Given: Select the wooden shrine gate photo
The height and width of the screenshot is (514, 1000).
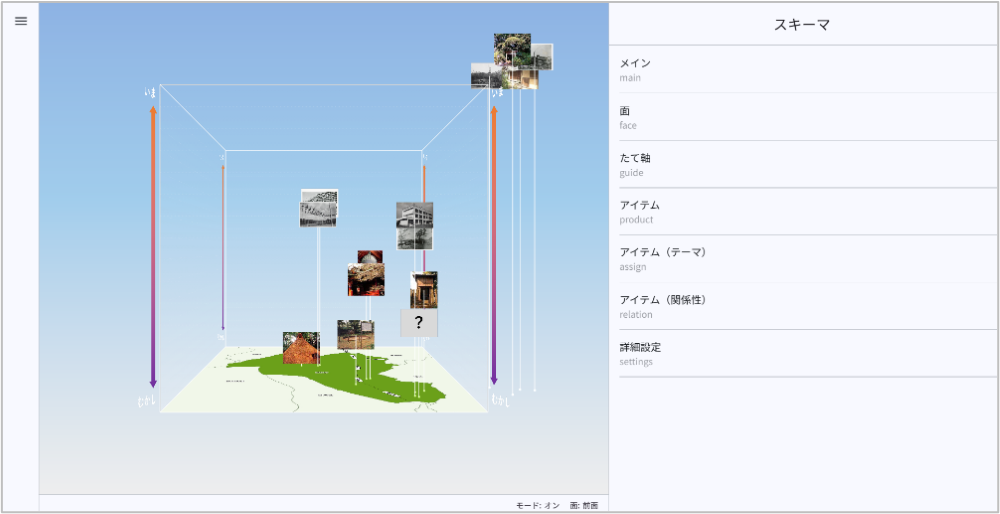Looking at the screenshot, I should coord(423,289).
